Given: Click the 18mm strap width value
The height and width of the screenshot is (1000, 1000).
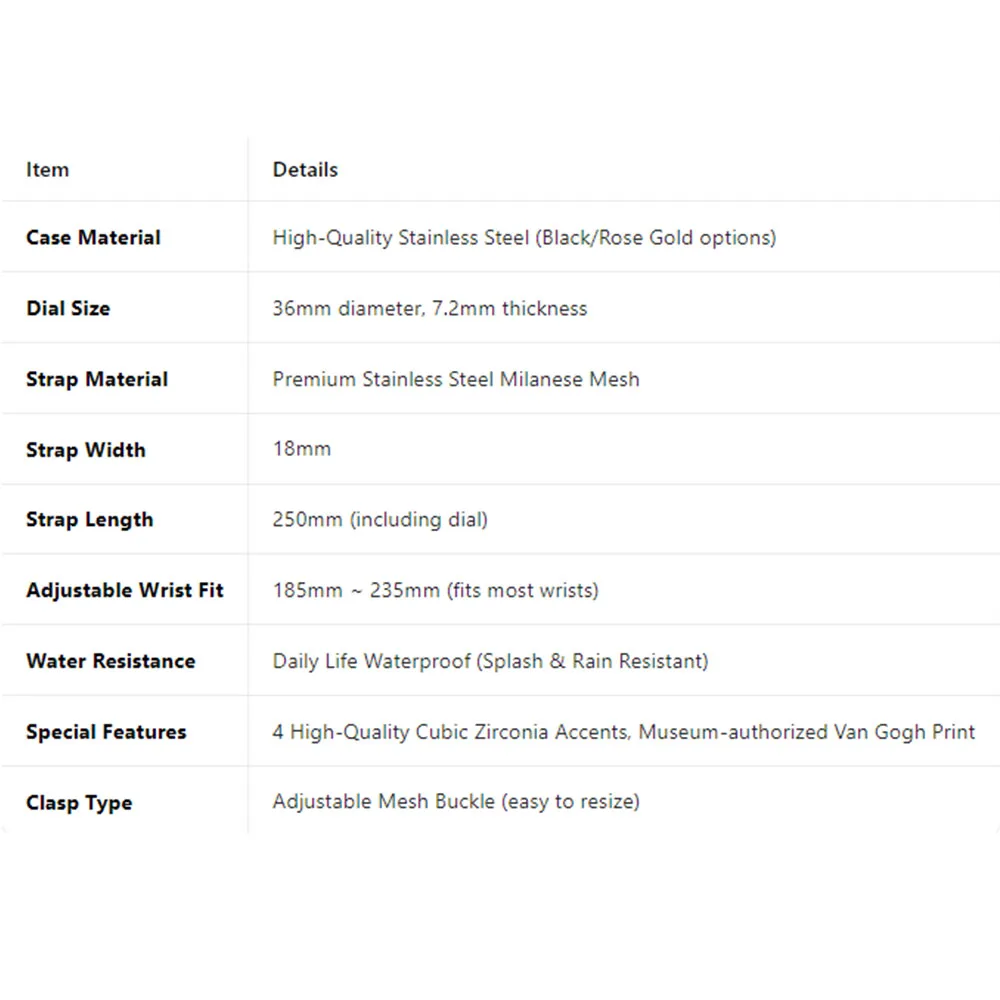Looking at the screenshot, I should [302, 449].
